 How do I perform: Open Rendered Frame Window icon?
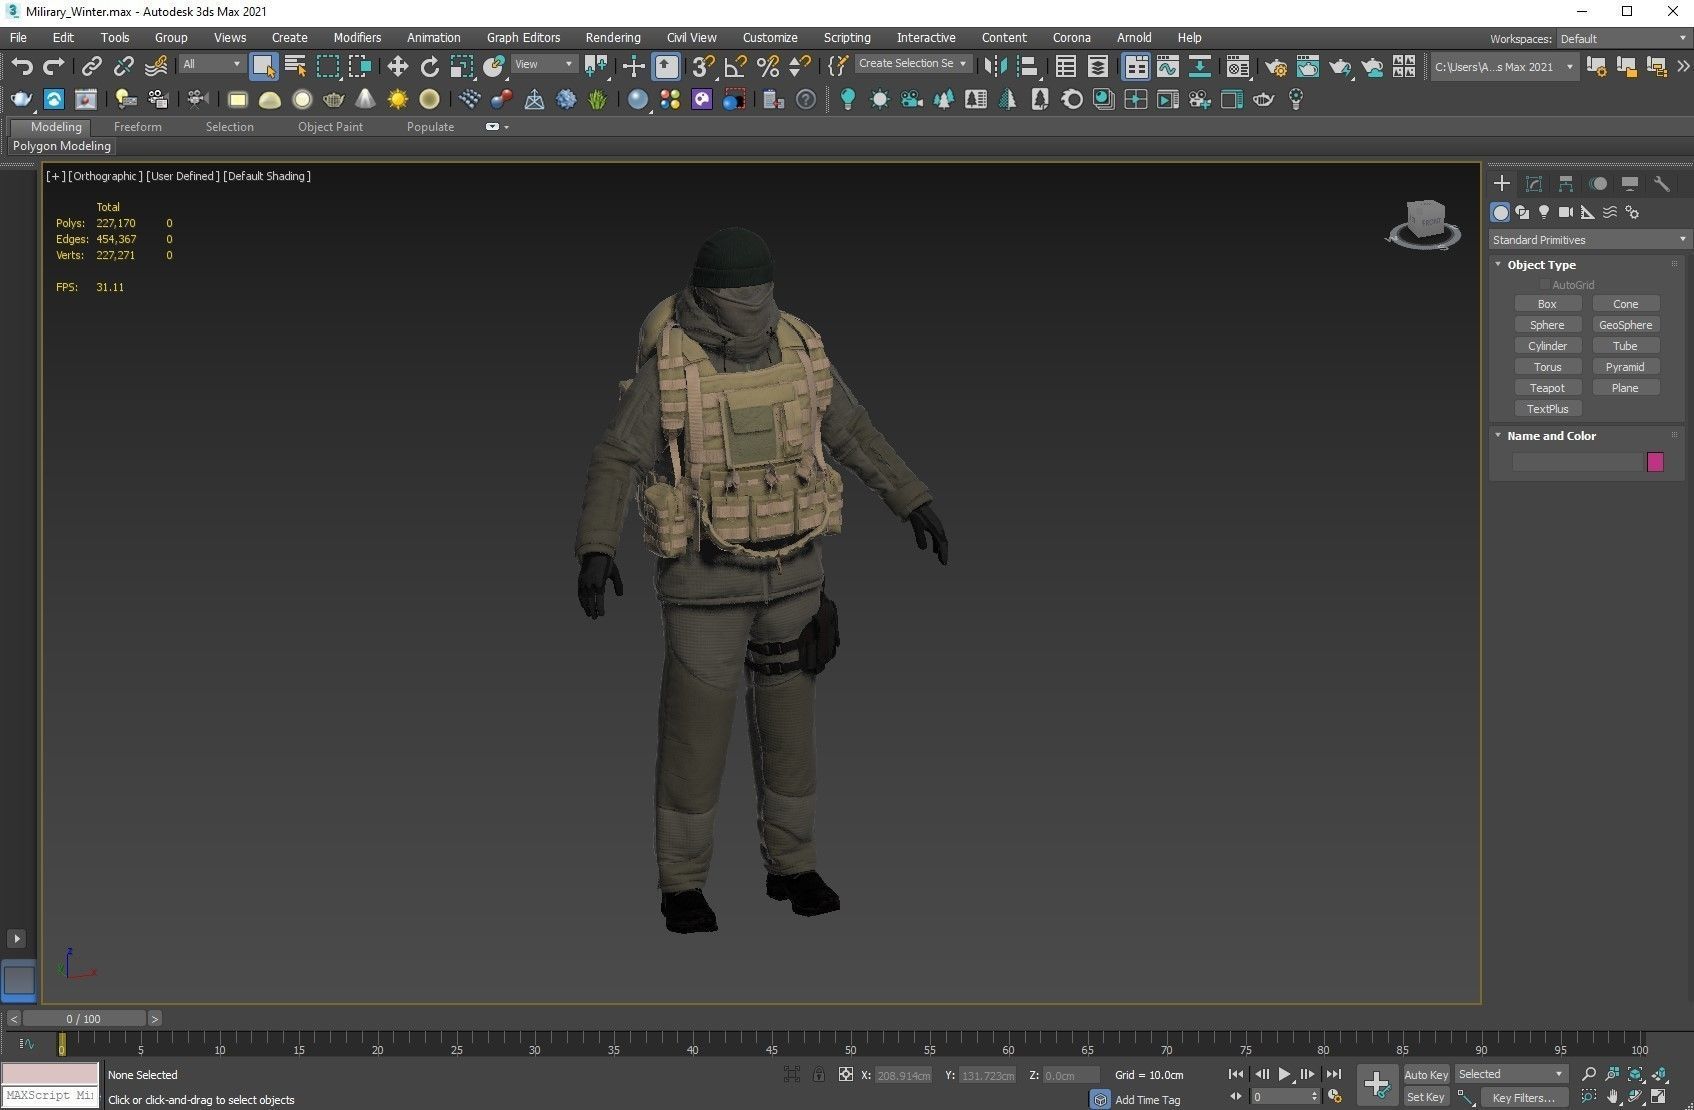1308,66
